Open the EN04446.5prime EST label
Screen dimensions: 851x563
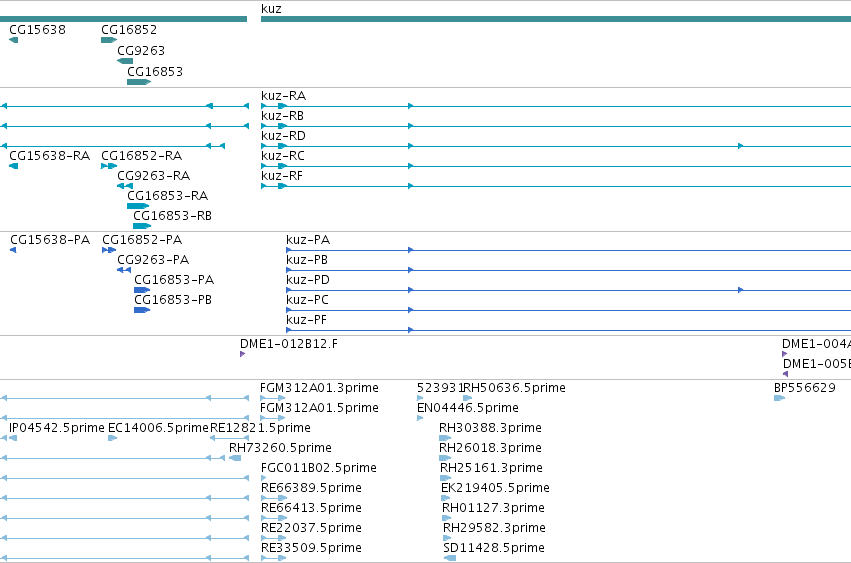point(468,408)
